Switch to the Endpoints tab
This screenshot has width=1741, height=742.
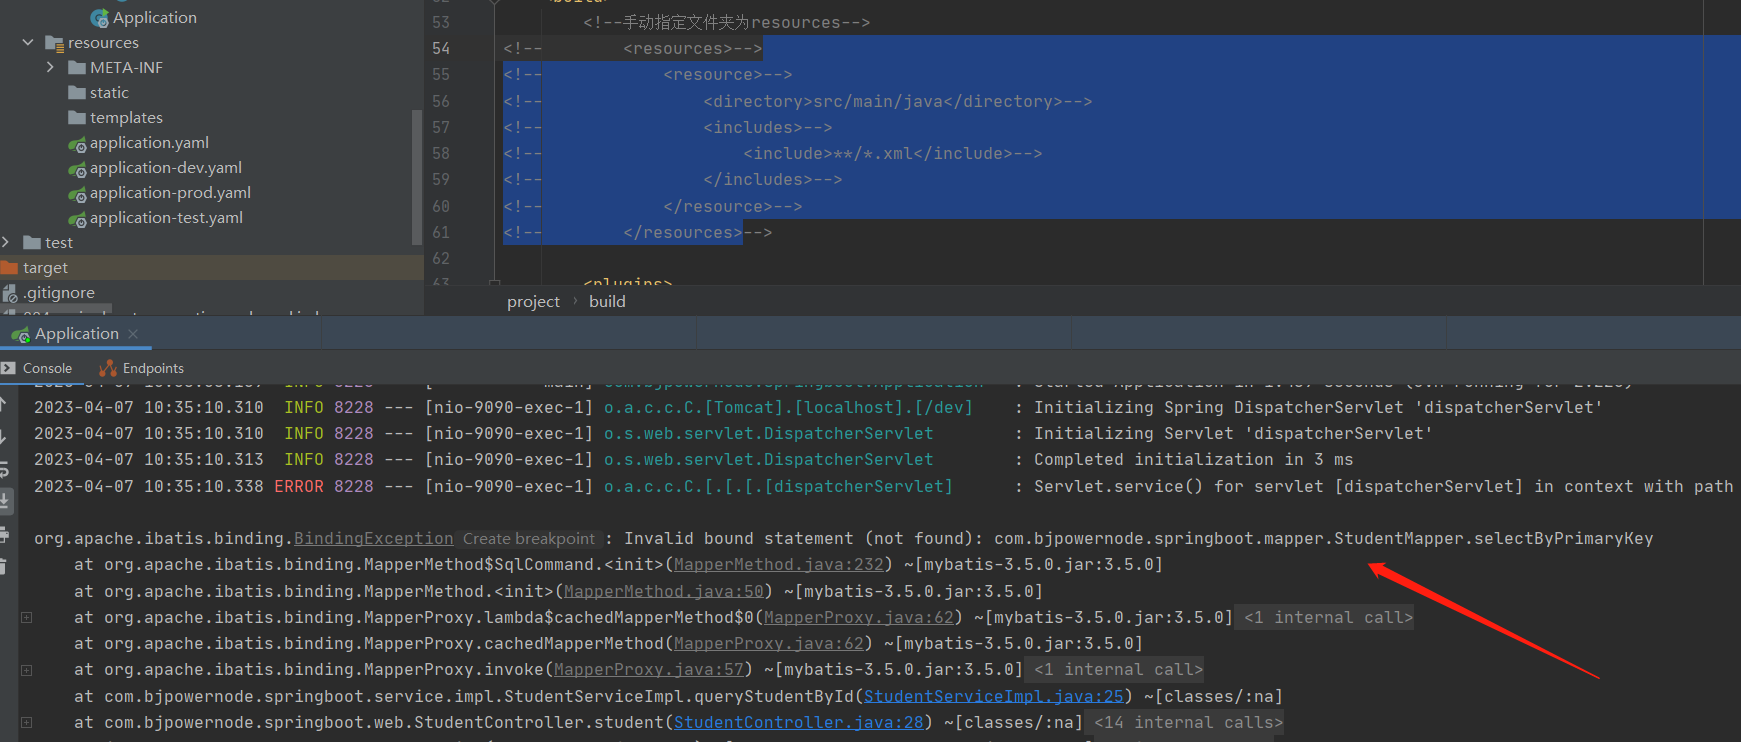click(142, 368)
